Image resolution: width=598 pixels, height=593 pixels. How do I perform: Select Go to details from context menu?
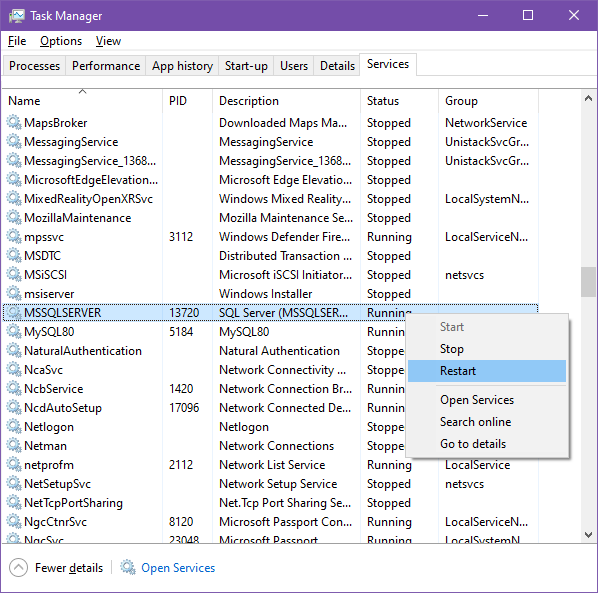(487, 444)
